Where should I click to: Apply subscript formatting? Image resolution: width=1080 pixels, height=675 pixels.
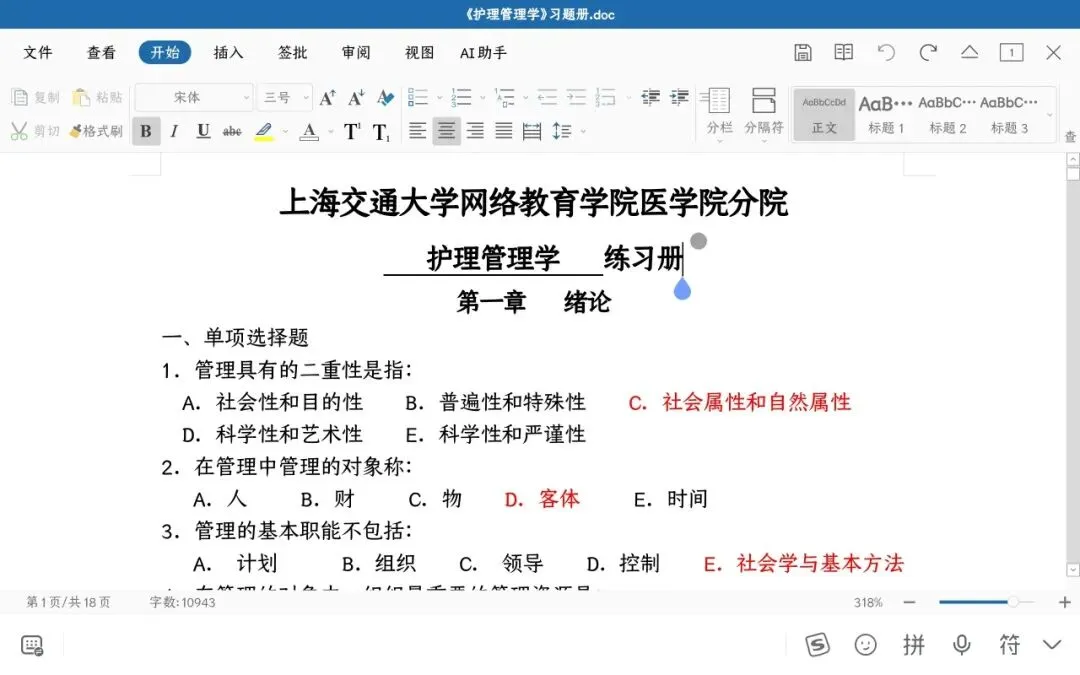381,132
